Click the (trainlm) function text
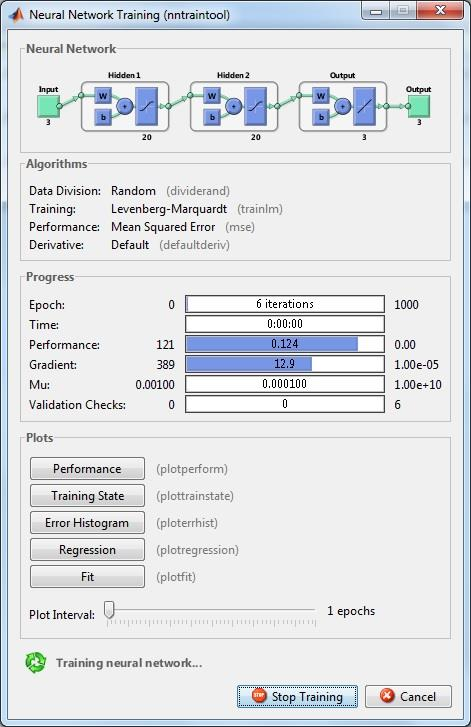This screenshot has height=727, width=471. (x=260, y=209)
